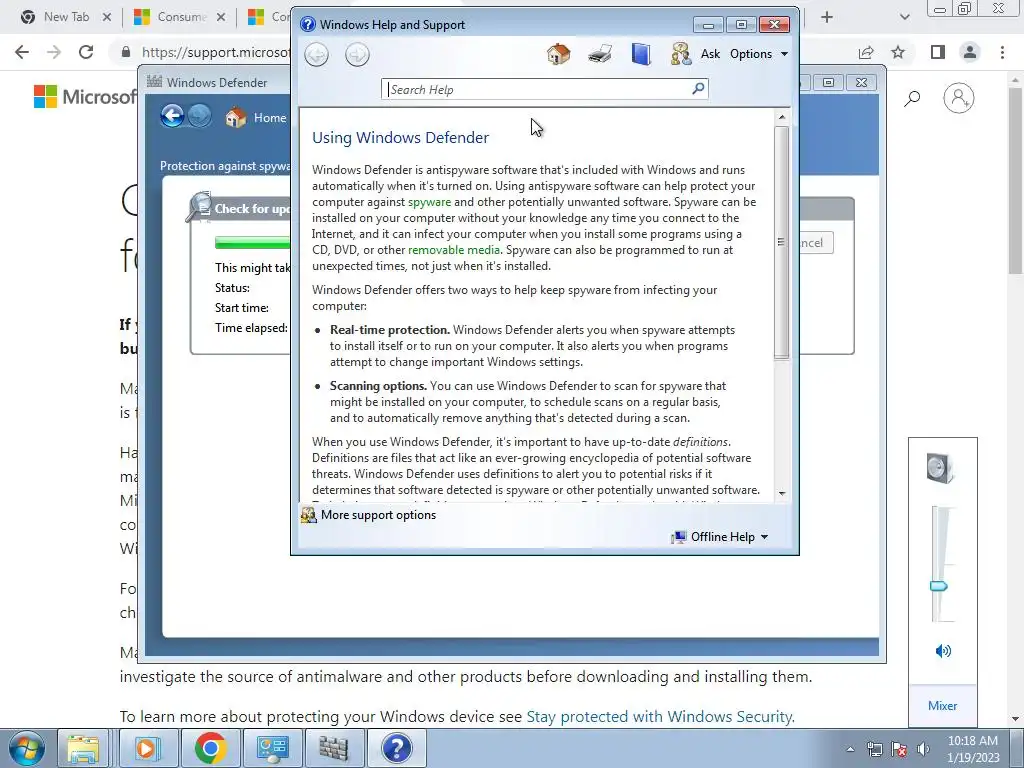Open Microsoft site search magnifier
The image size is (1024, 768).
click(912, 98)
